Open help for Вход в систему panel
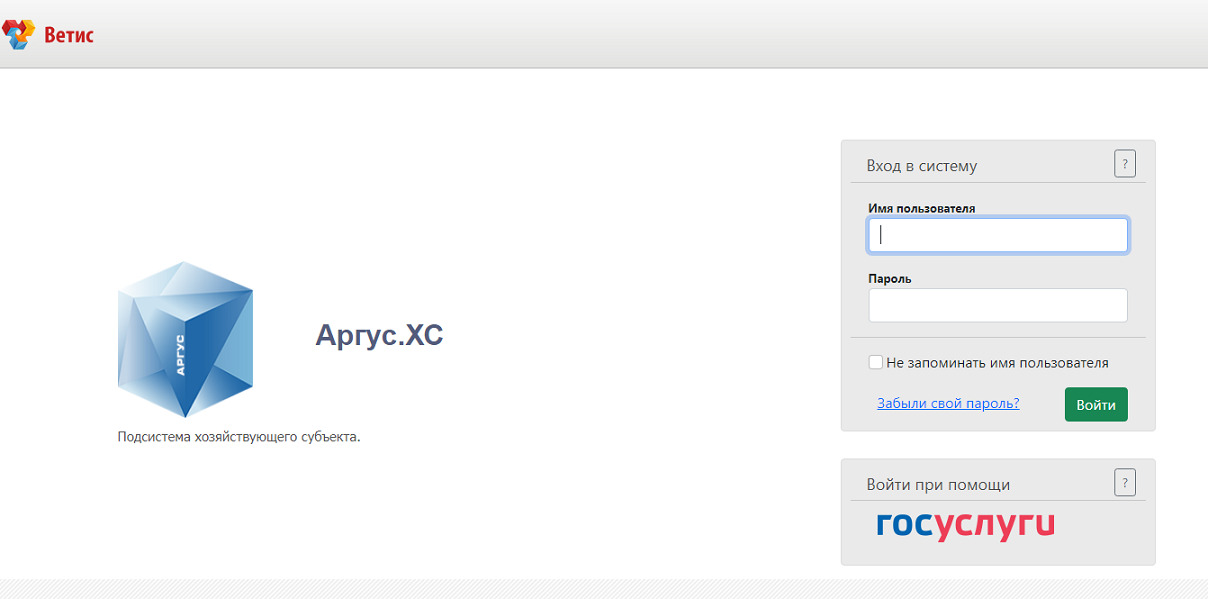The width and height of the screenshot is (1208, 599). (x=1125, y=163)
